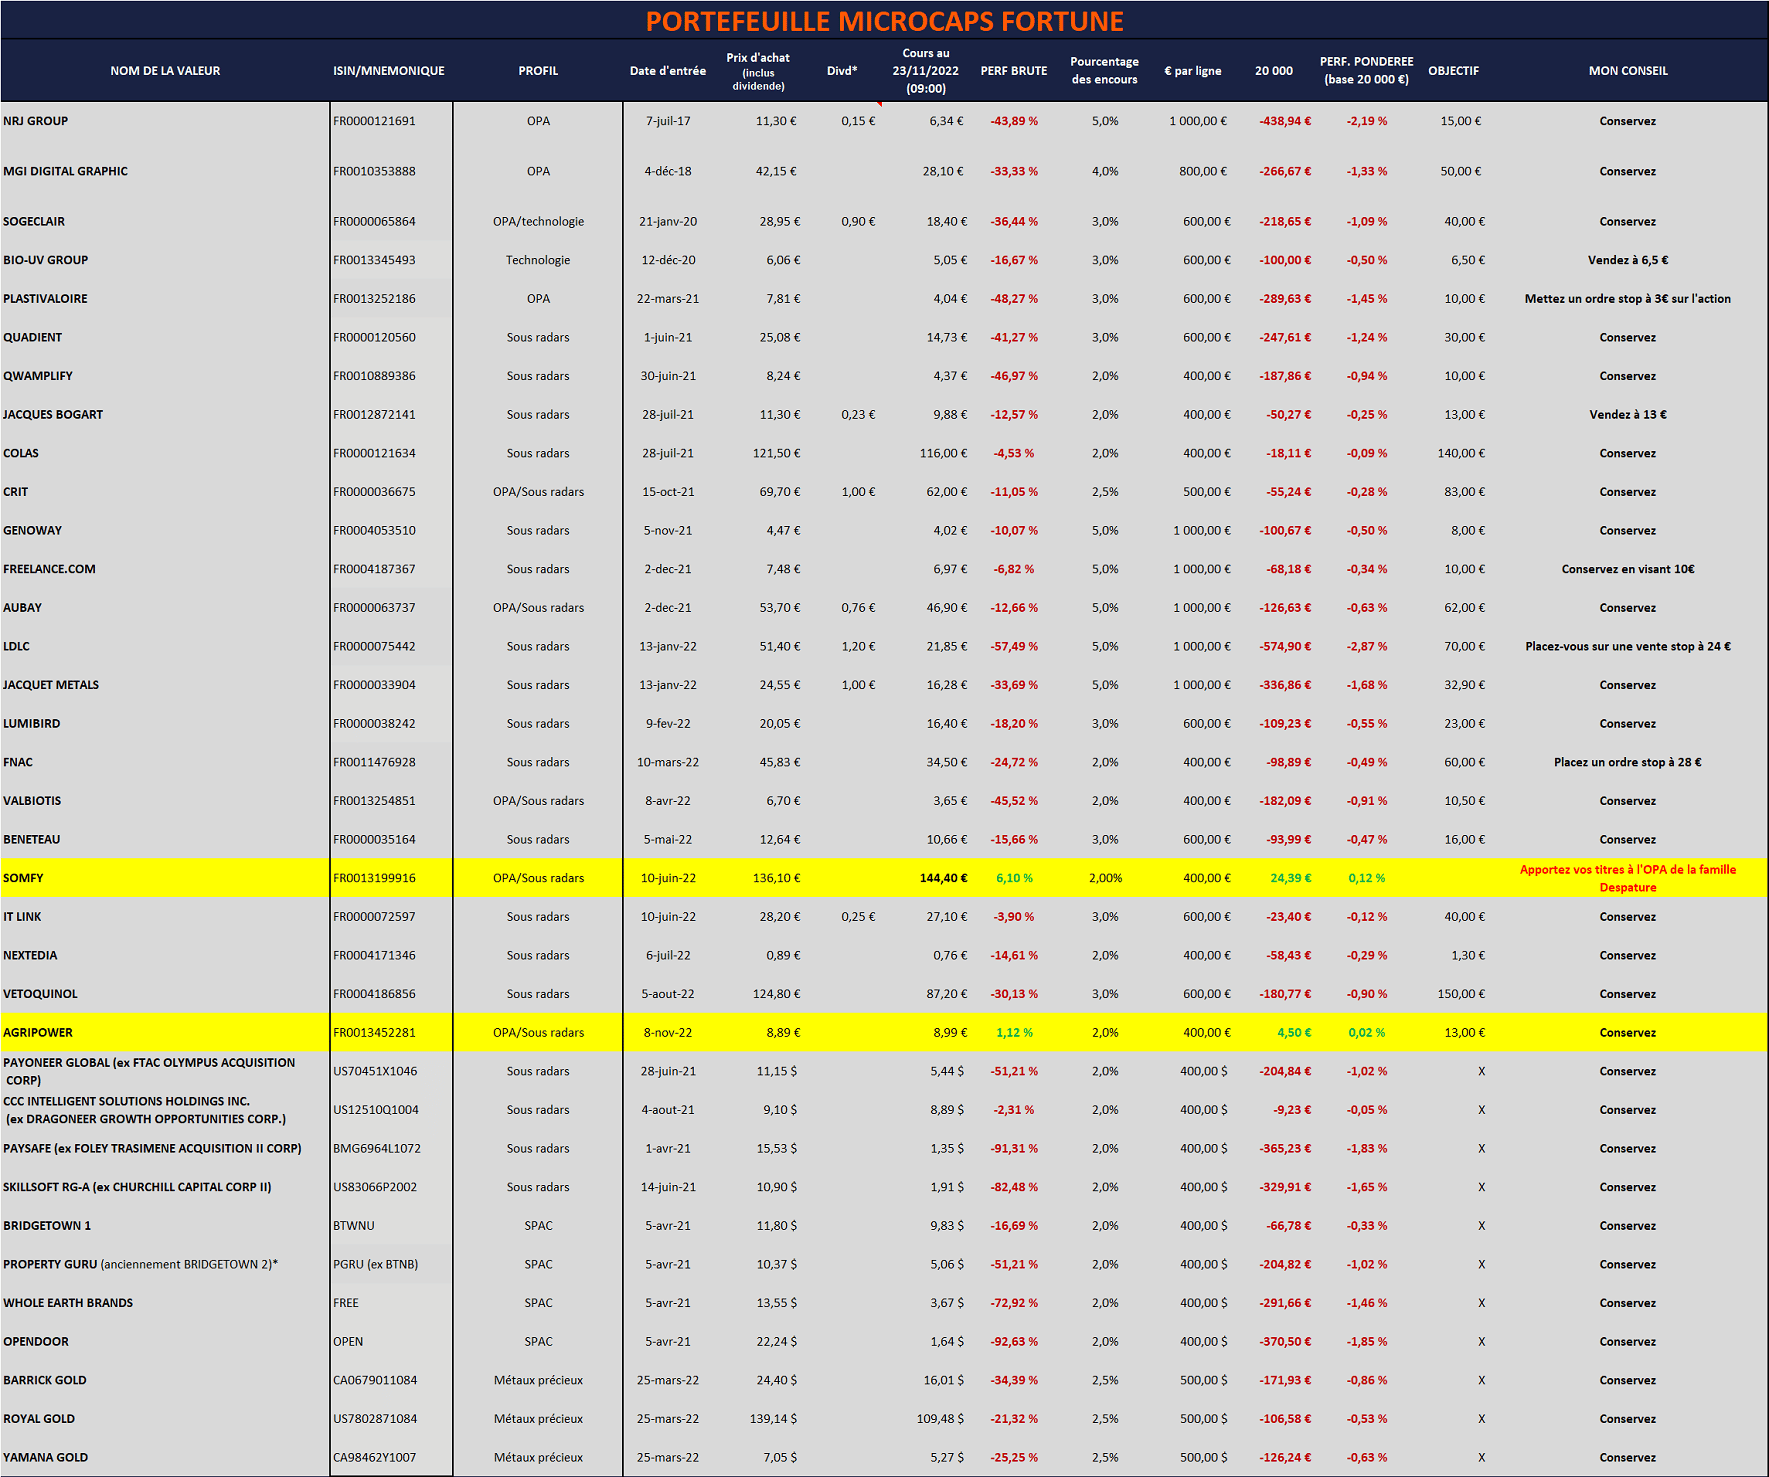
Task: Select the JACQUET METALS name cell
Action: click(51, 685)
